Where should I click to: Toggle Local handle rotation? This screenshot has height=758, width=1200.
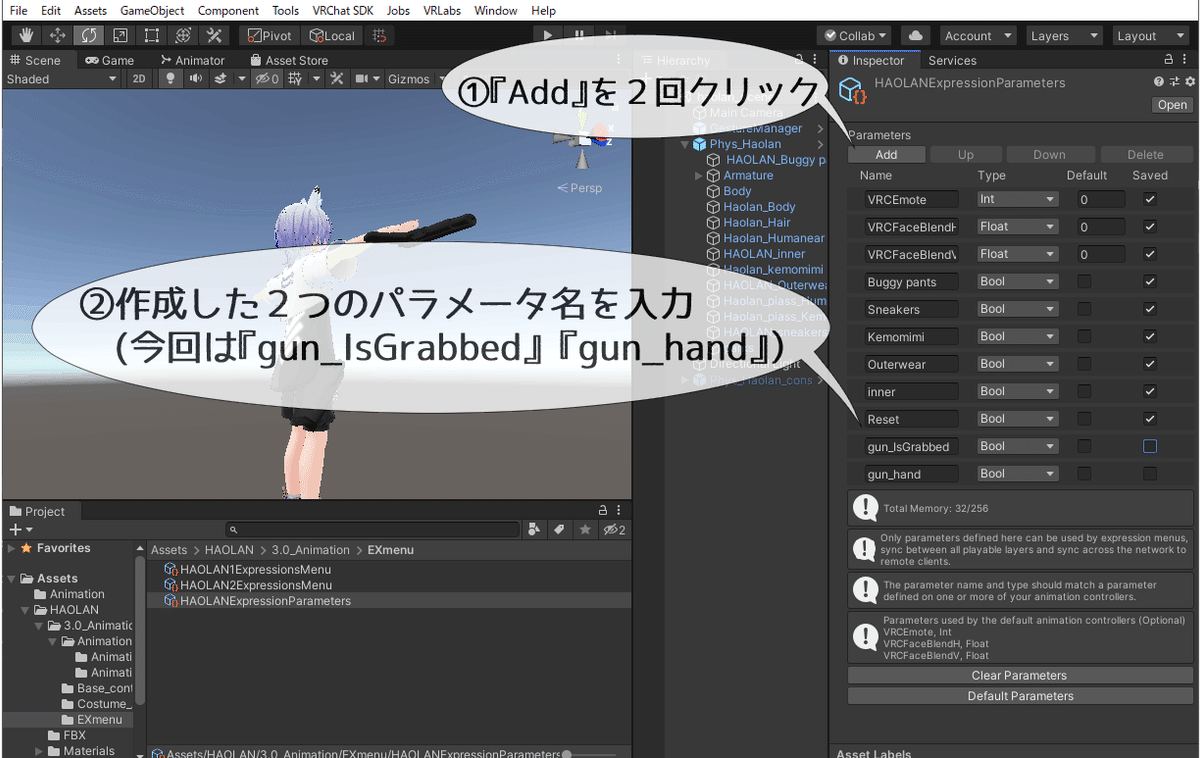[x=331, y=35]
